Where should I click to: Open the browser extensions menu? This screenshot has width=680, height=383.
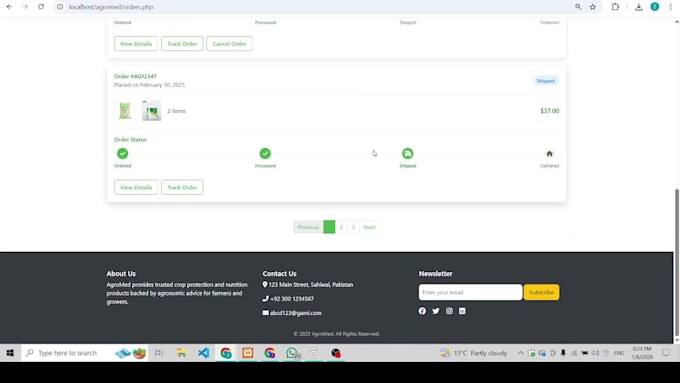click(x=615, y=7)
